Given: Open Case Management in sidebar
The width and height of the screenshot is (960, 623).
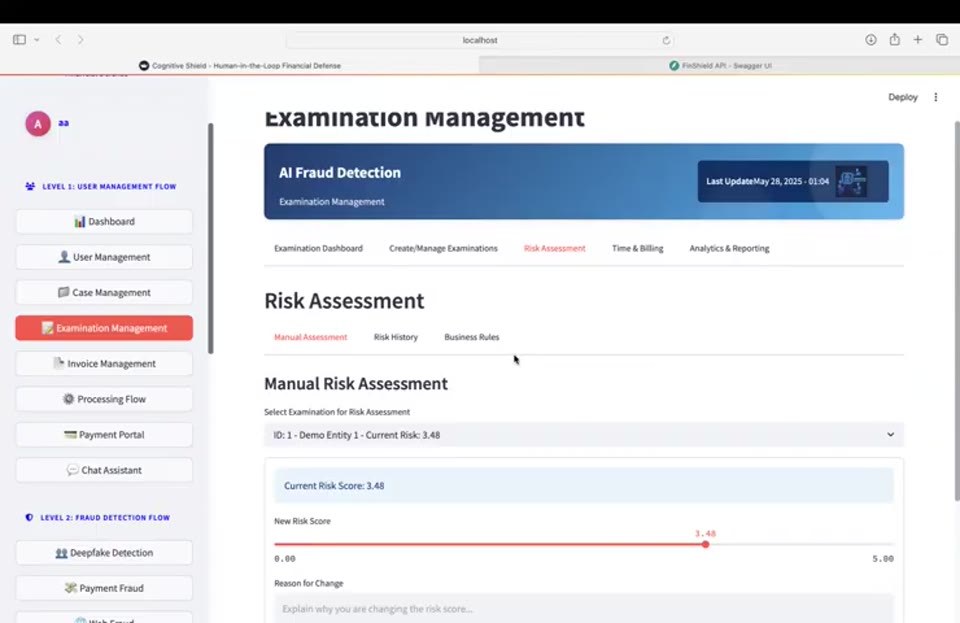Looking at the screenshot, I should click(104, 293).
